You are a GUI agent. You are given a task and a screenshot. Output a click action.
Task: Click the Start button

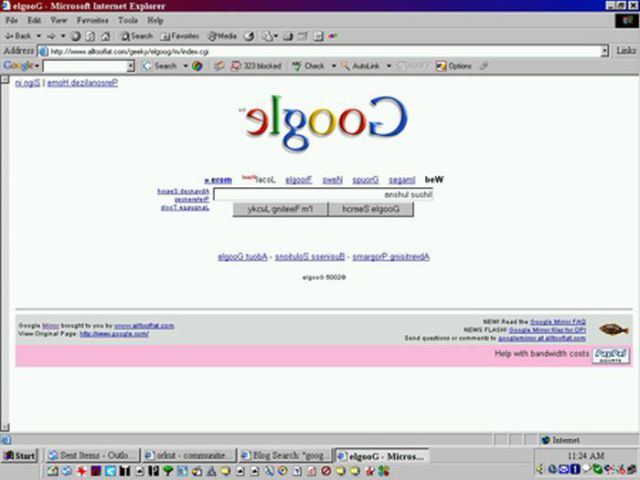(20, 456)
